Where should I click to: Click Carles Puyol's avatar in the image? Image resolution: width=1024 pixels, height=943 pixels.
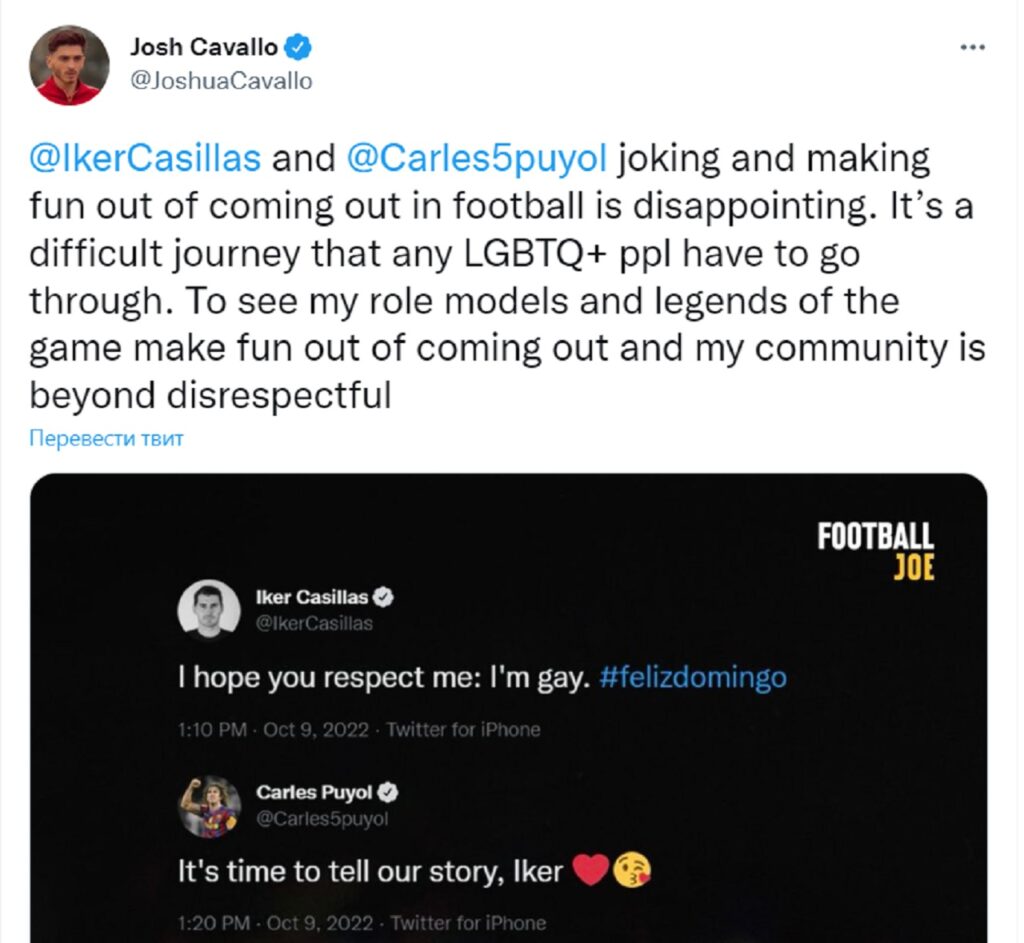click(x=209, y=807)
